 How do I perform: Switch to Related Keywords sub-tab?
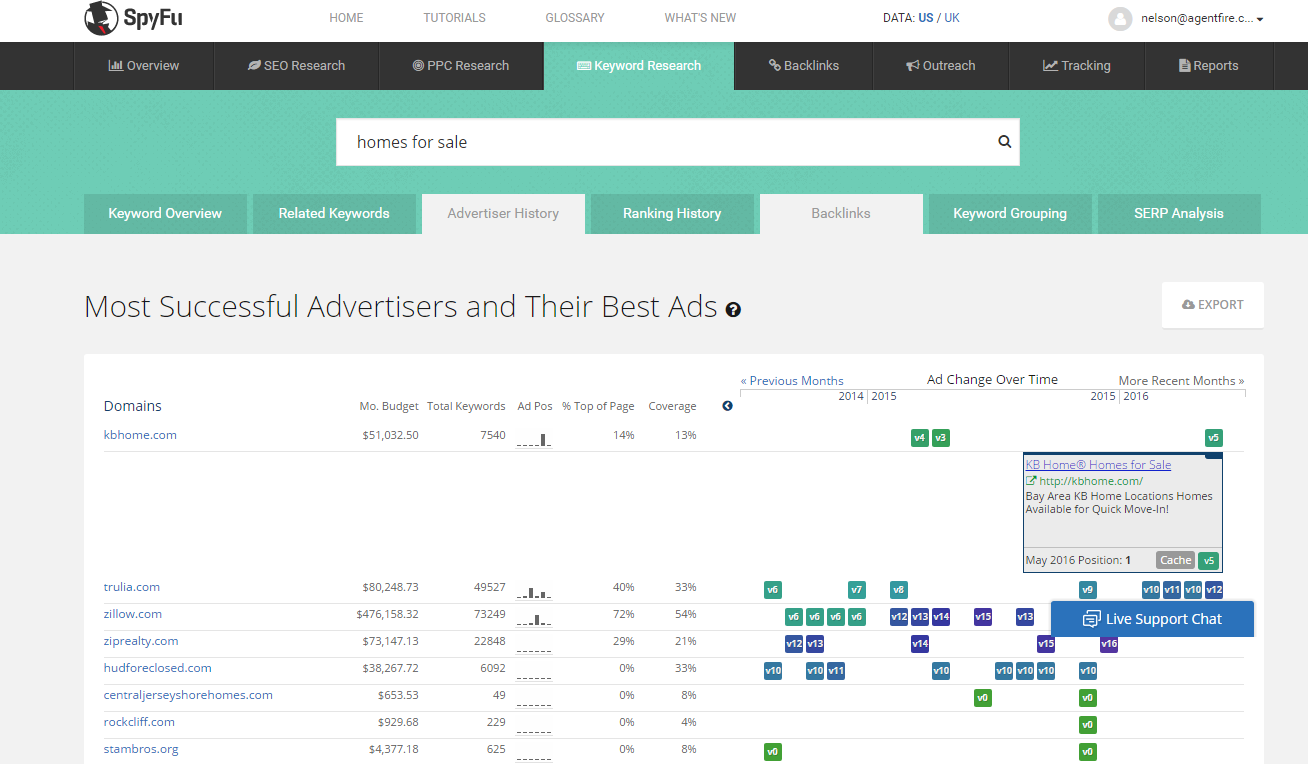point(334,213)
